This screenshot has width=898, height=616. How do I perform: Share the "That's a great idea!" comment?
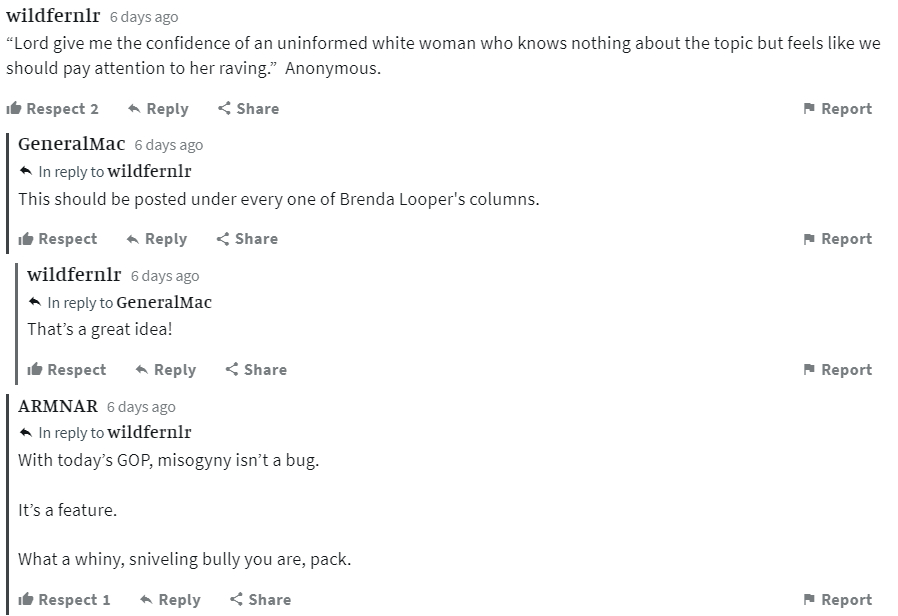tap(255, 369)
